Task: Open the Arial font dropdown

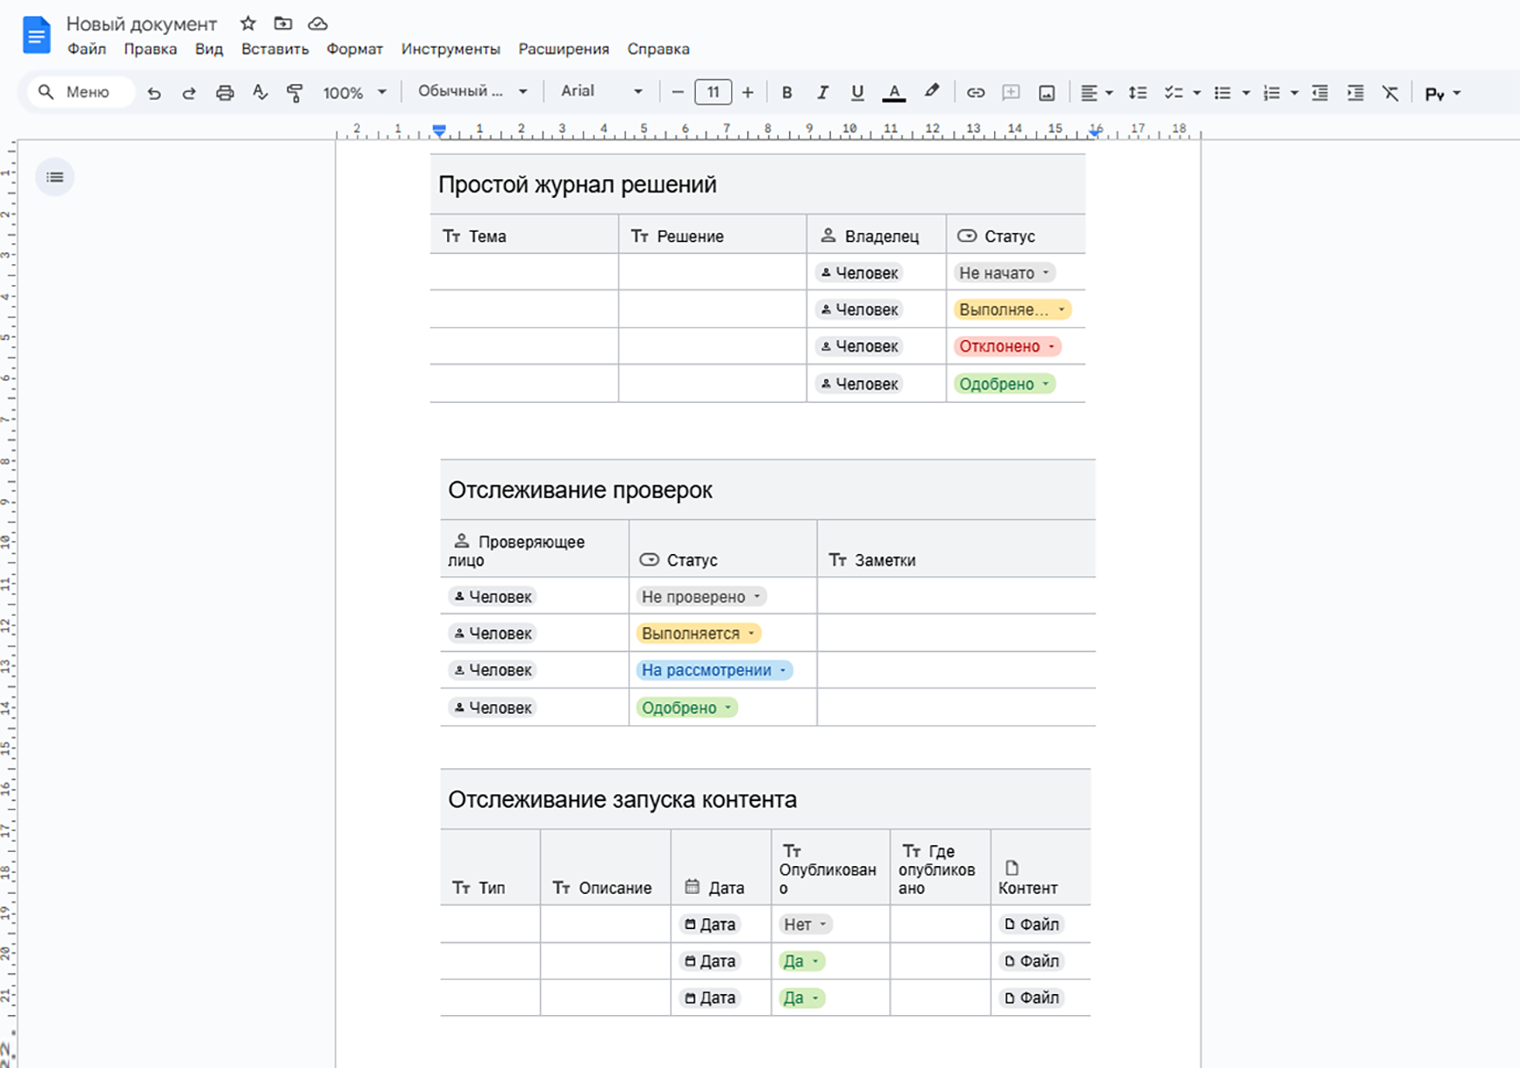Action: coord(601,91)
